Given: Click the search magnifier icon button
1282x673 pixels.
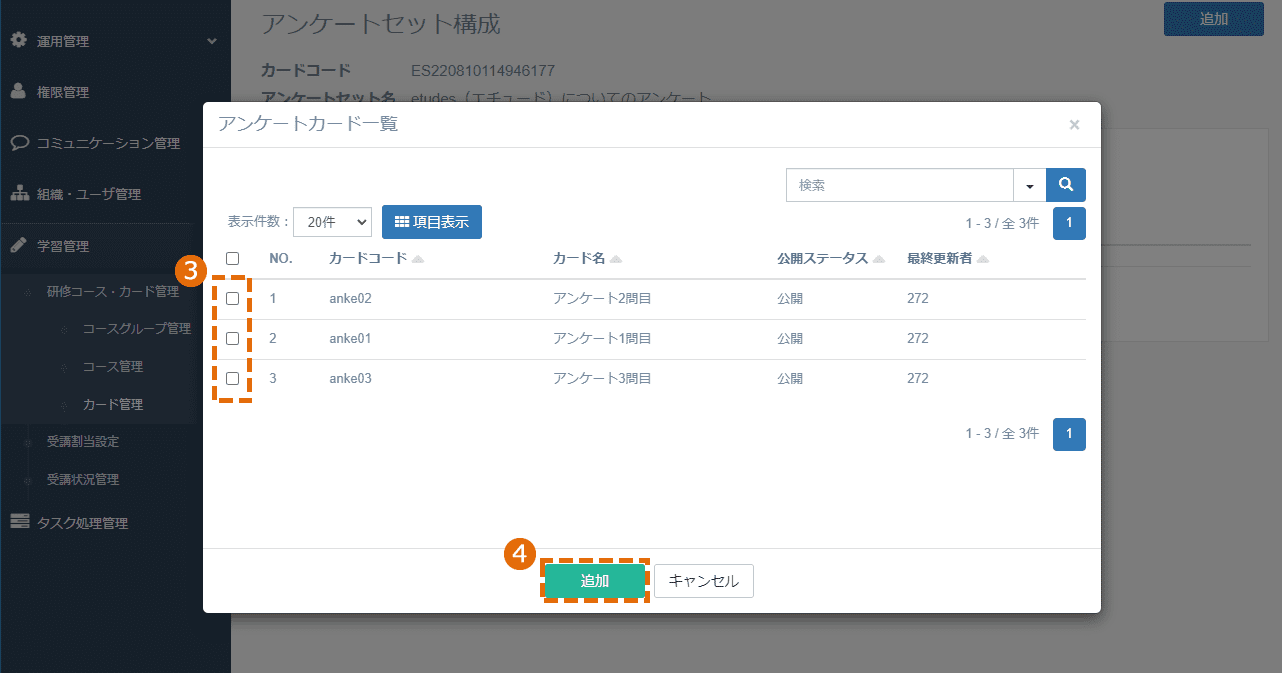Looking at the screenshot, I should [x=1066, y=185].
